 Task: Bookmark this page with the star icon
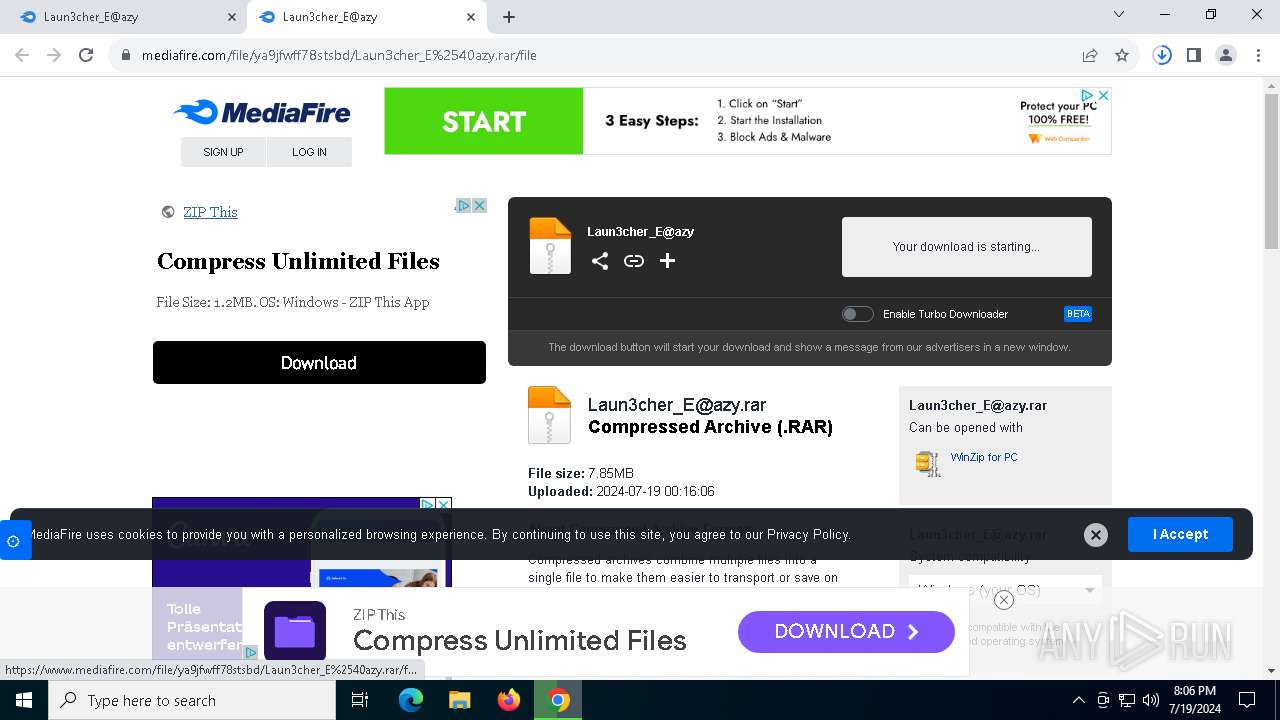[1122, 55]
